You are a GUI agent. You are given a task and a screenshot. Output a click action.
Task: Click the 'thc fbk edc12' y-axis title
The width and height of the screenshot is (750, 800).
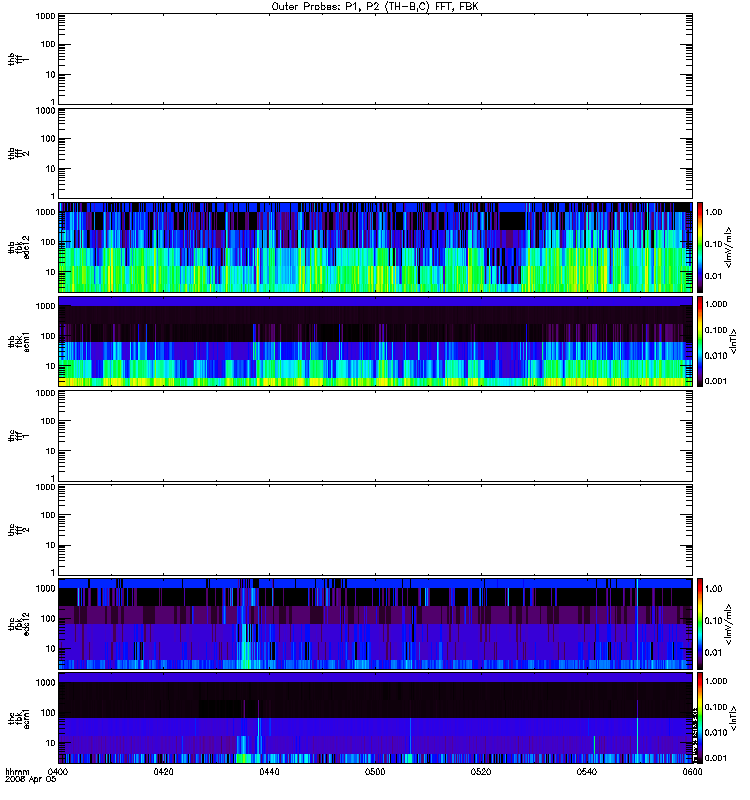pyautogui.click(x=18, y=624)
